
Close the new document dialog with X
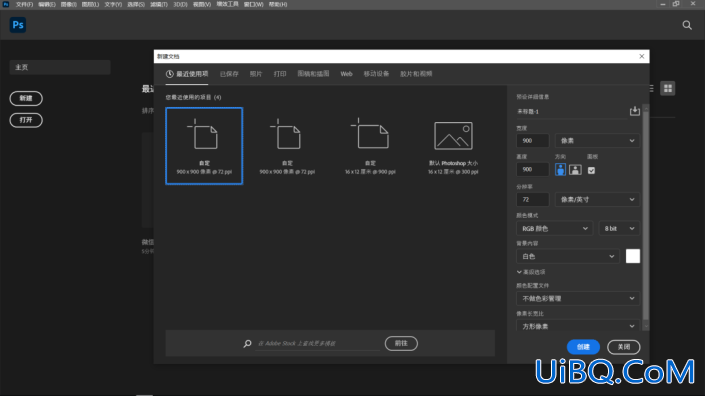click(x=642, y=56)
